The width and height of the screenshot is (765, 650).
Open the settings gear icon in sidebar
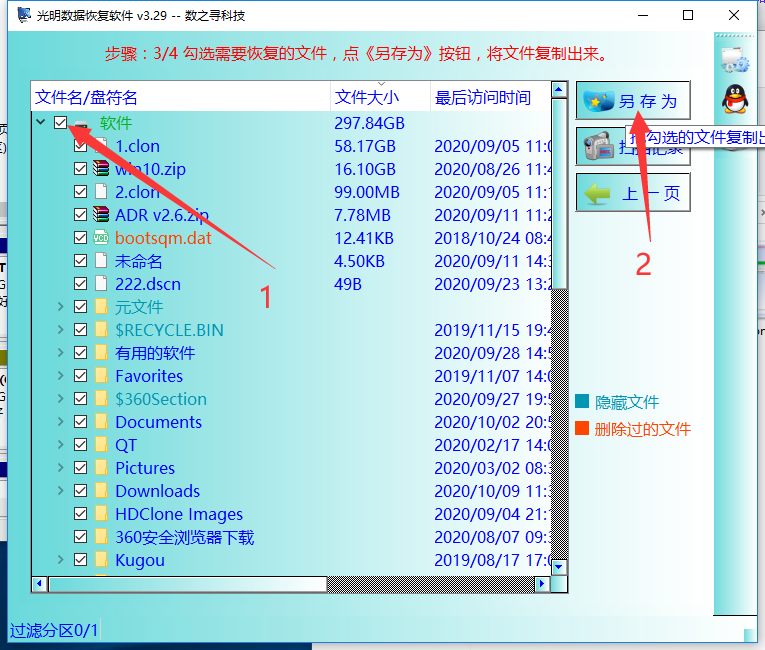pos(735,60)
